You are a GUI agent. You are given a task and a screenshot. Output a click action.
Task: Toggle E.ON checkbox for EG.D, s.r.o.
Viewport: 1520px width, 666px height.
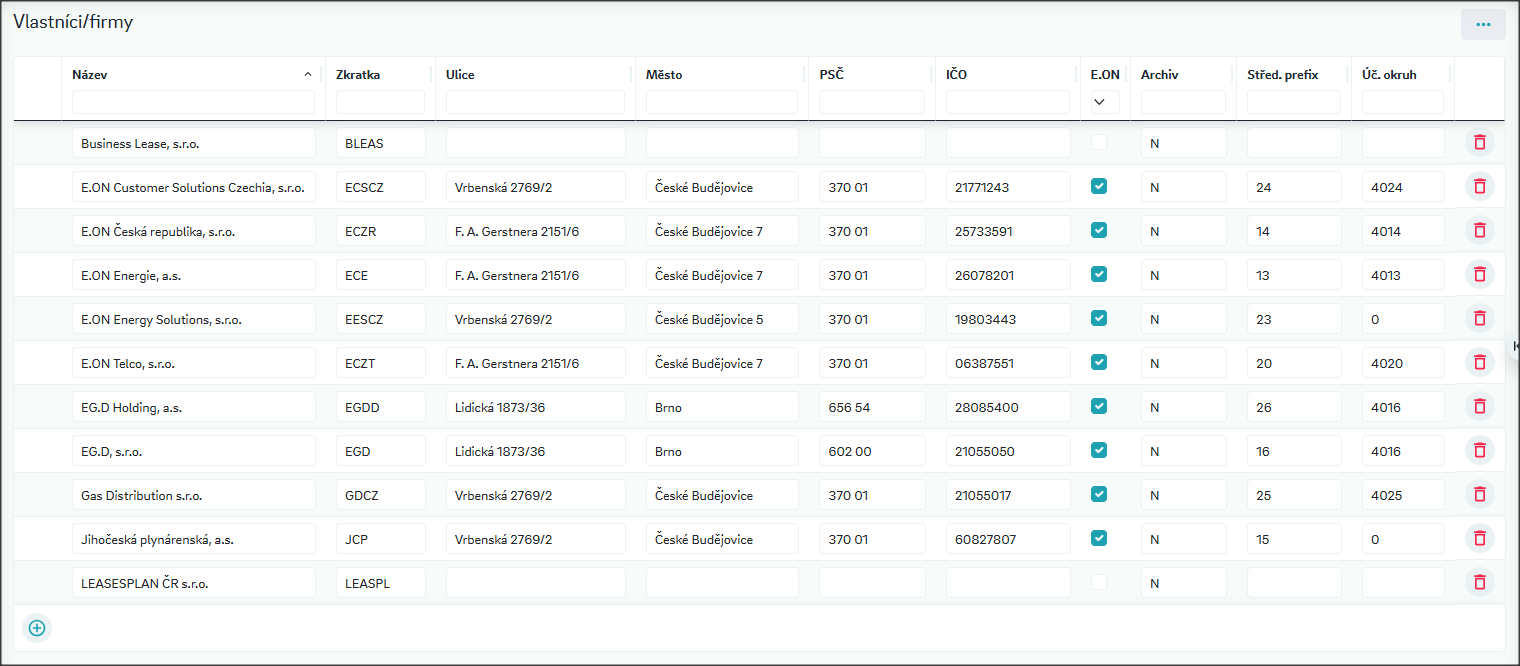pyautogui.click(x=1099, y=450)
